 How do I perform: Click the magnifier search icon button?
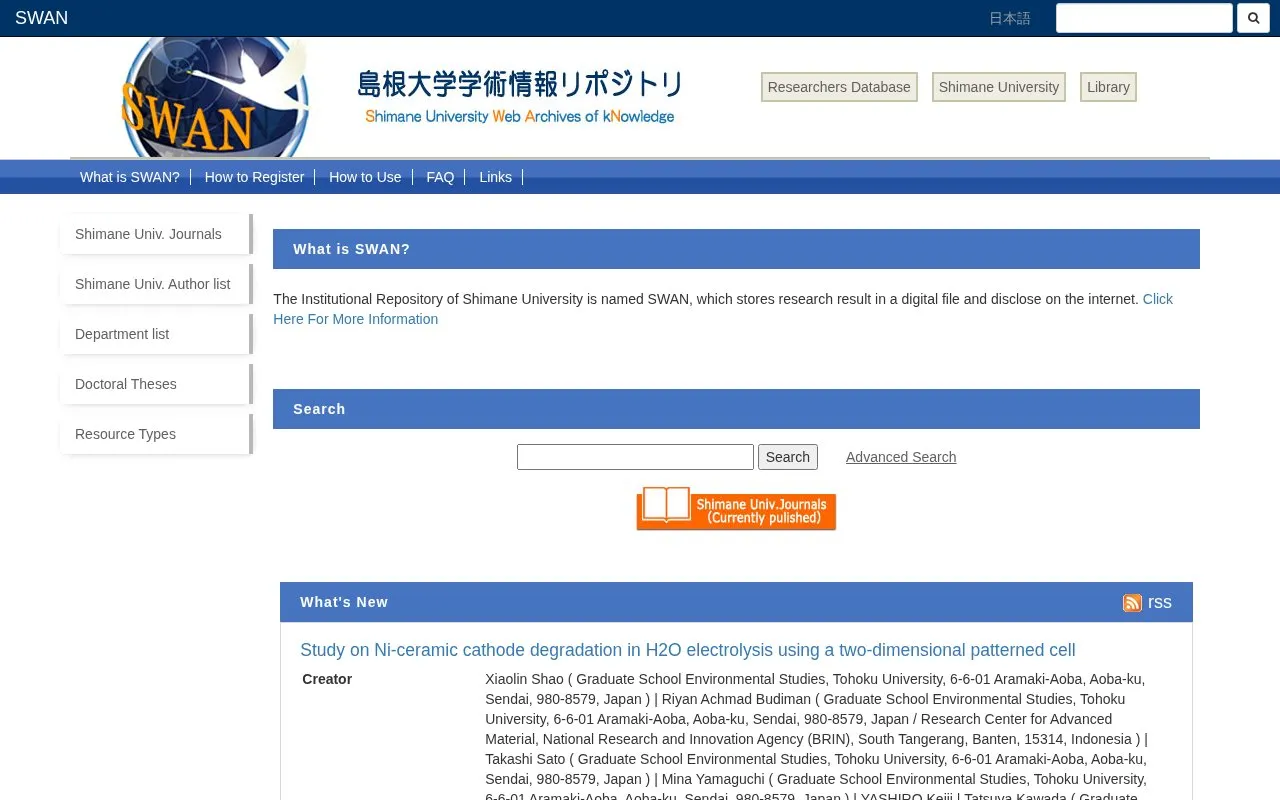click(1253, 18)
